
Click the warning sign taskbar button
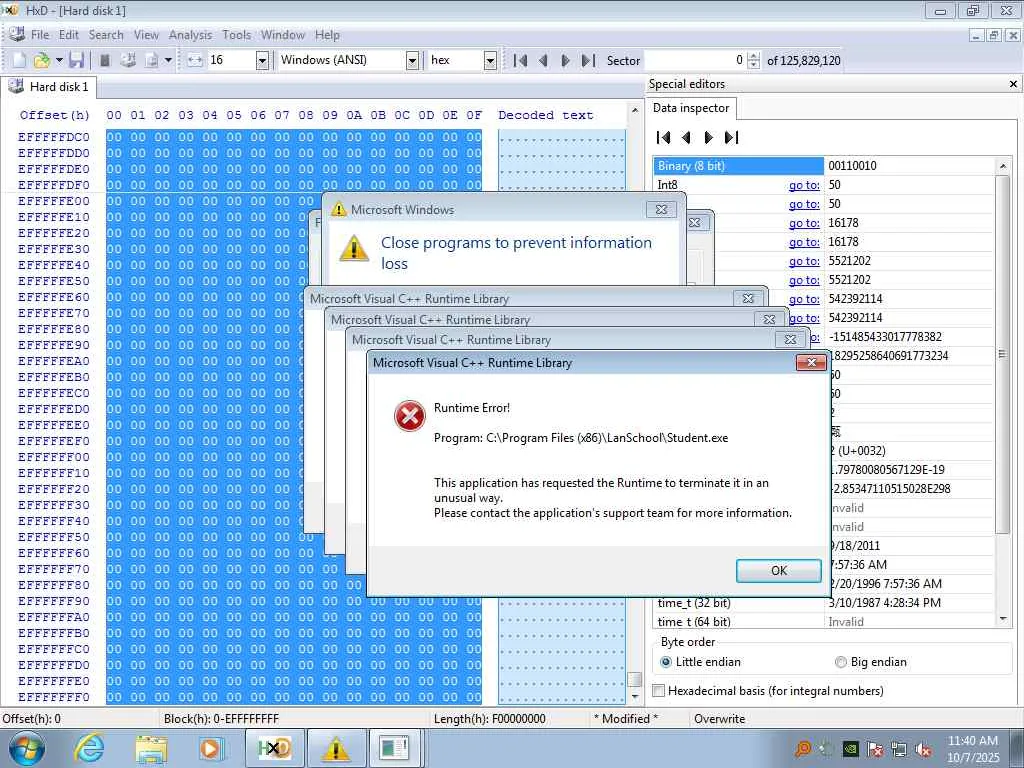pos(336,748)
